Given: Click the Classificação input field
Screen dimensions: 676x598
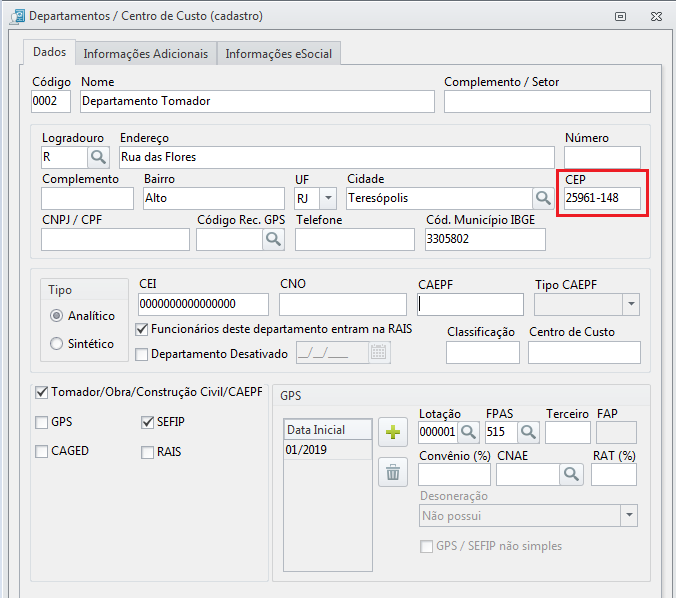Looking at the screenshot, I should click(483, 352).
